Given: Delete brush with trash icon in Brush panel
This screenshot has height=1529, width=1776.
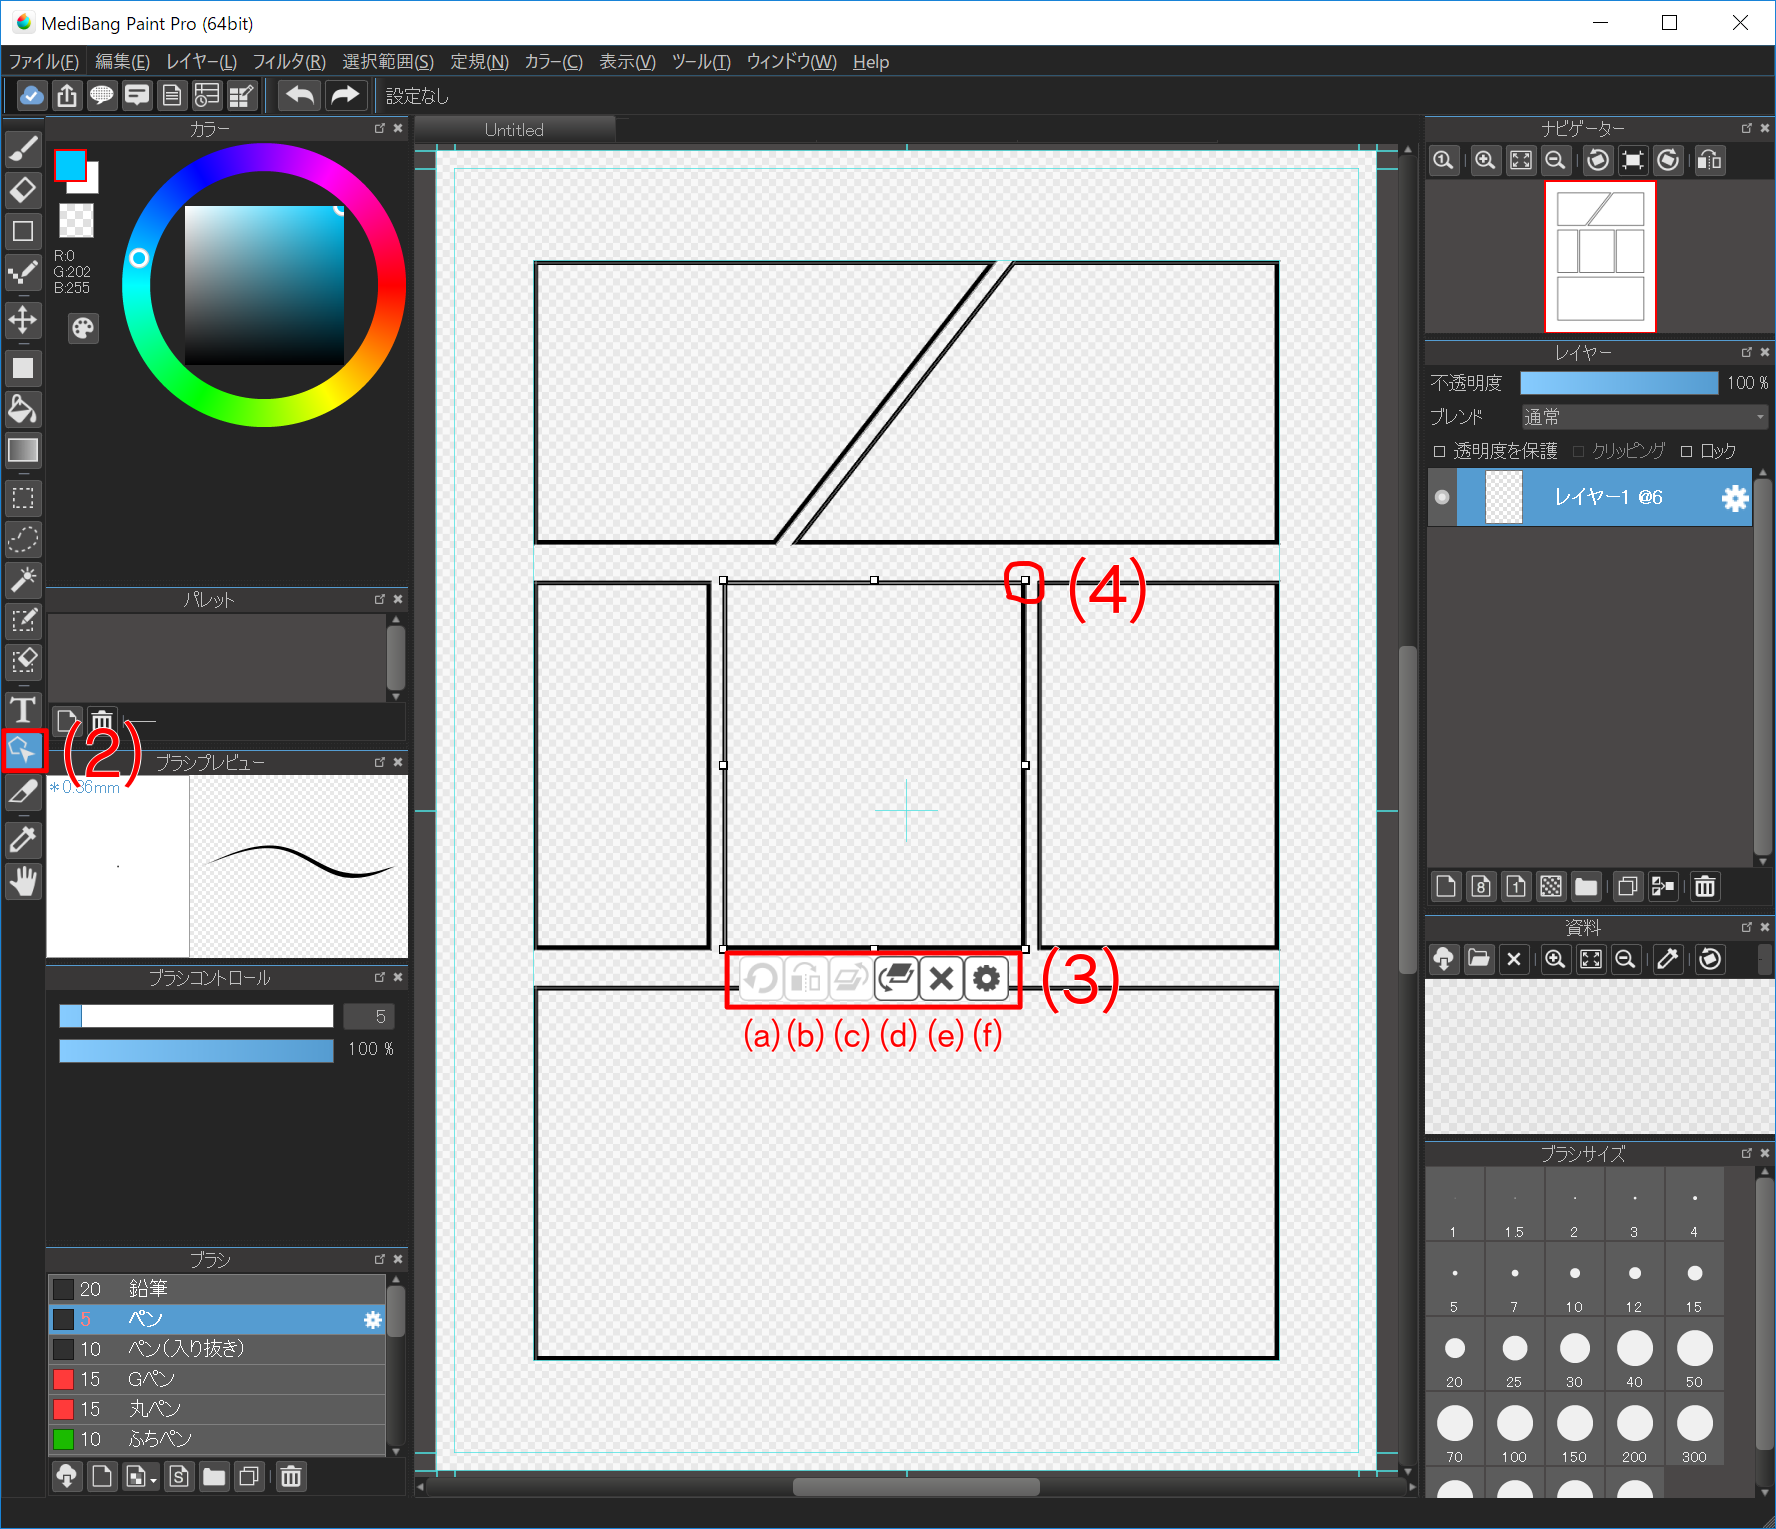Looking at the screenshot, I should click(x=291, y=1477).
